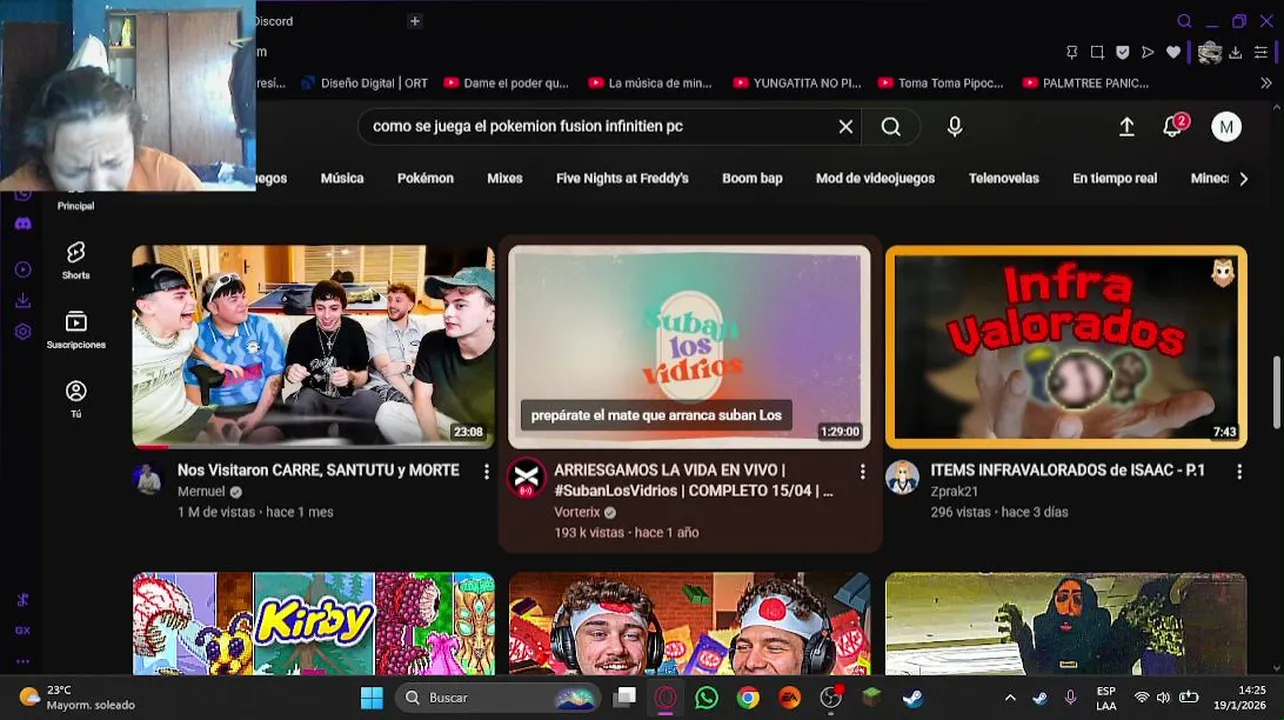Open the Mernuel channel name
1284x720 pixels.
(201, 492)
